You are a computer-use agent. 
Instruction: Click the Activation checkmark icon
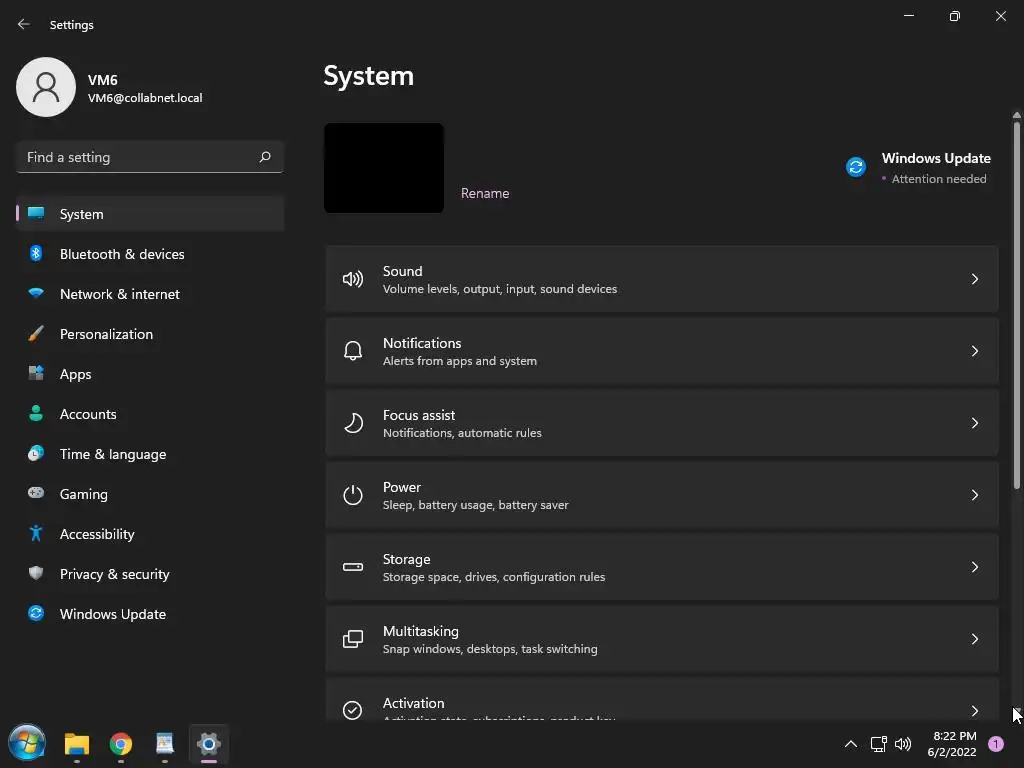click(353, 710)
